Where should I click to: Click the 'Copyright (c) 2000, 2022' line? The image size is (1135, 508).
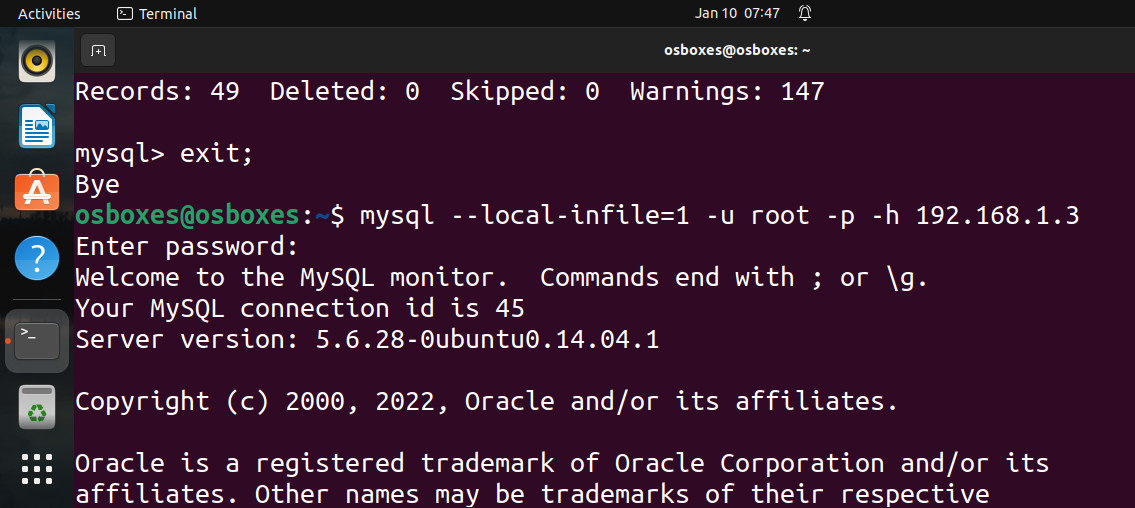click(x=486, y=402)
